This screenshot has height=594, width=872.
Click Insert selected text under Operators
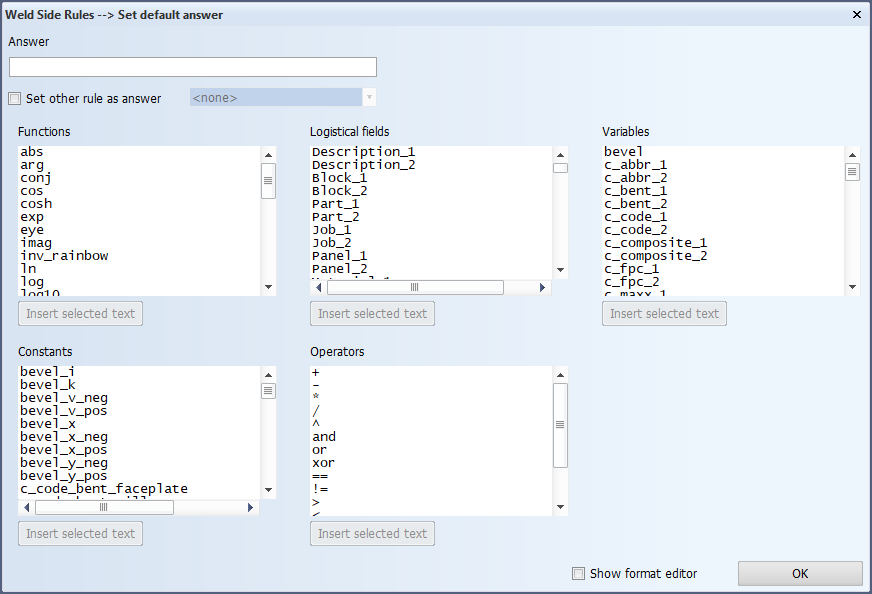pos(372,534)
